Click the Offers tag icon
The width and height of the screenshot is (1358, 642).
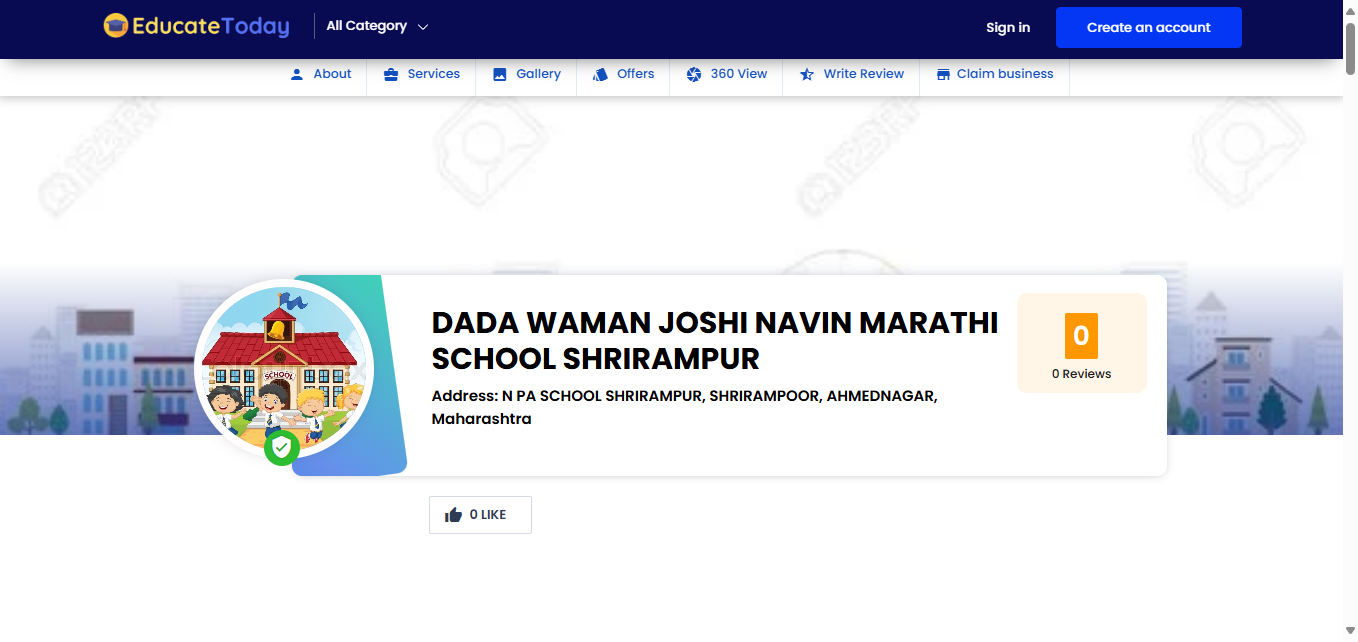pyautogui.click(x=600, y=73)
